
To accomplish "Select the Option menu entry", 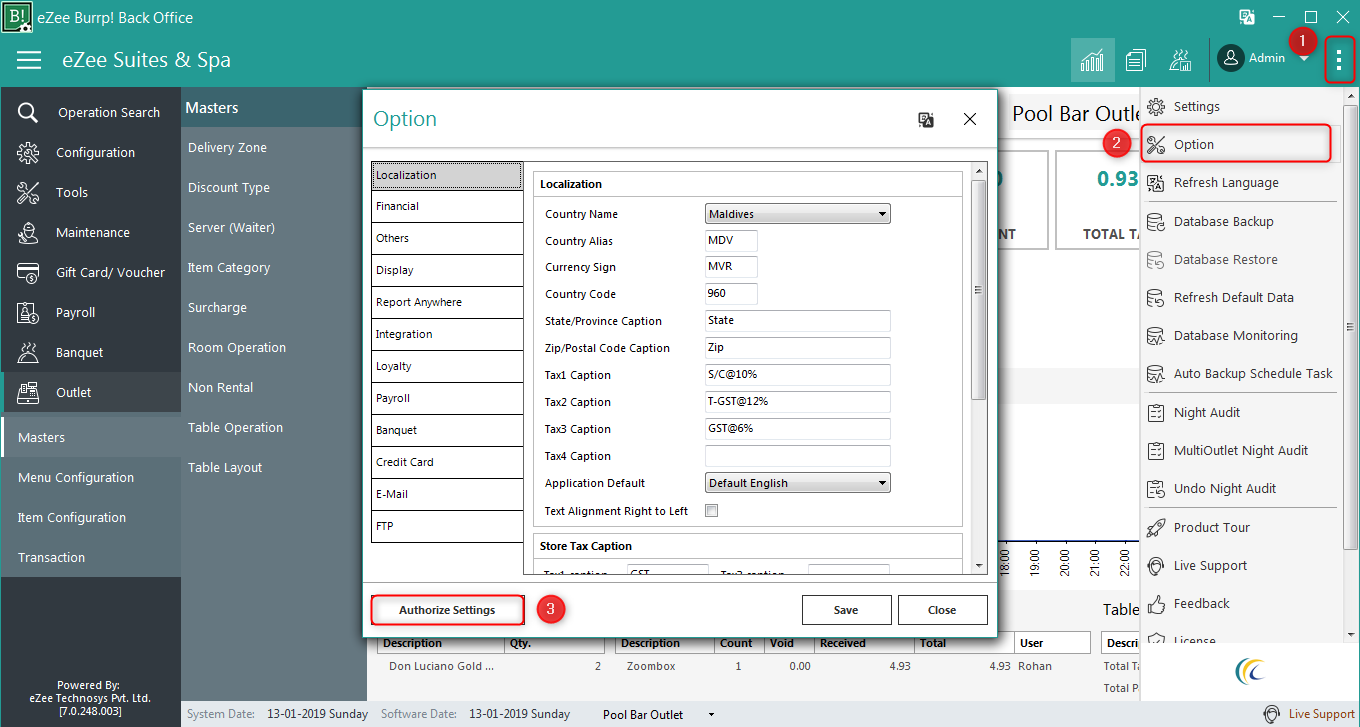I will 1235,144.
